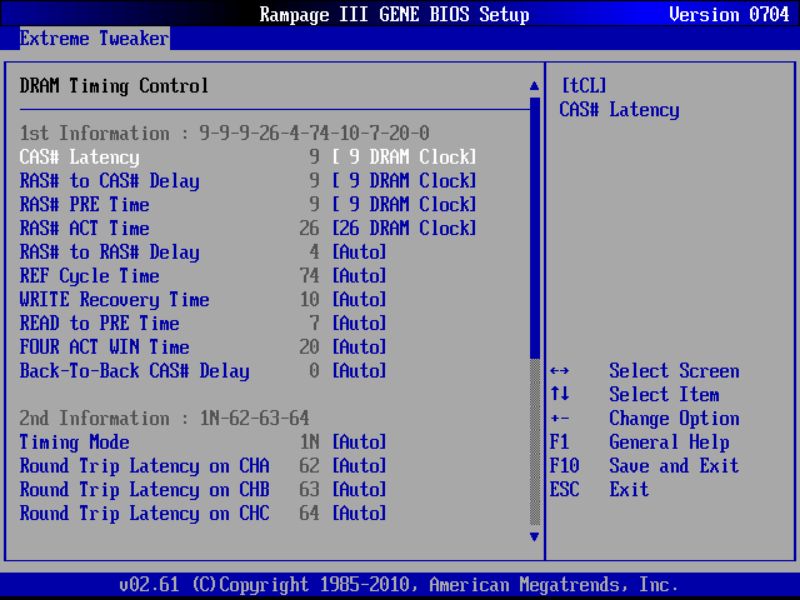800x600 pixels.
Task: Click the 2nd Information summary line
Action: [x=164, y=418]
